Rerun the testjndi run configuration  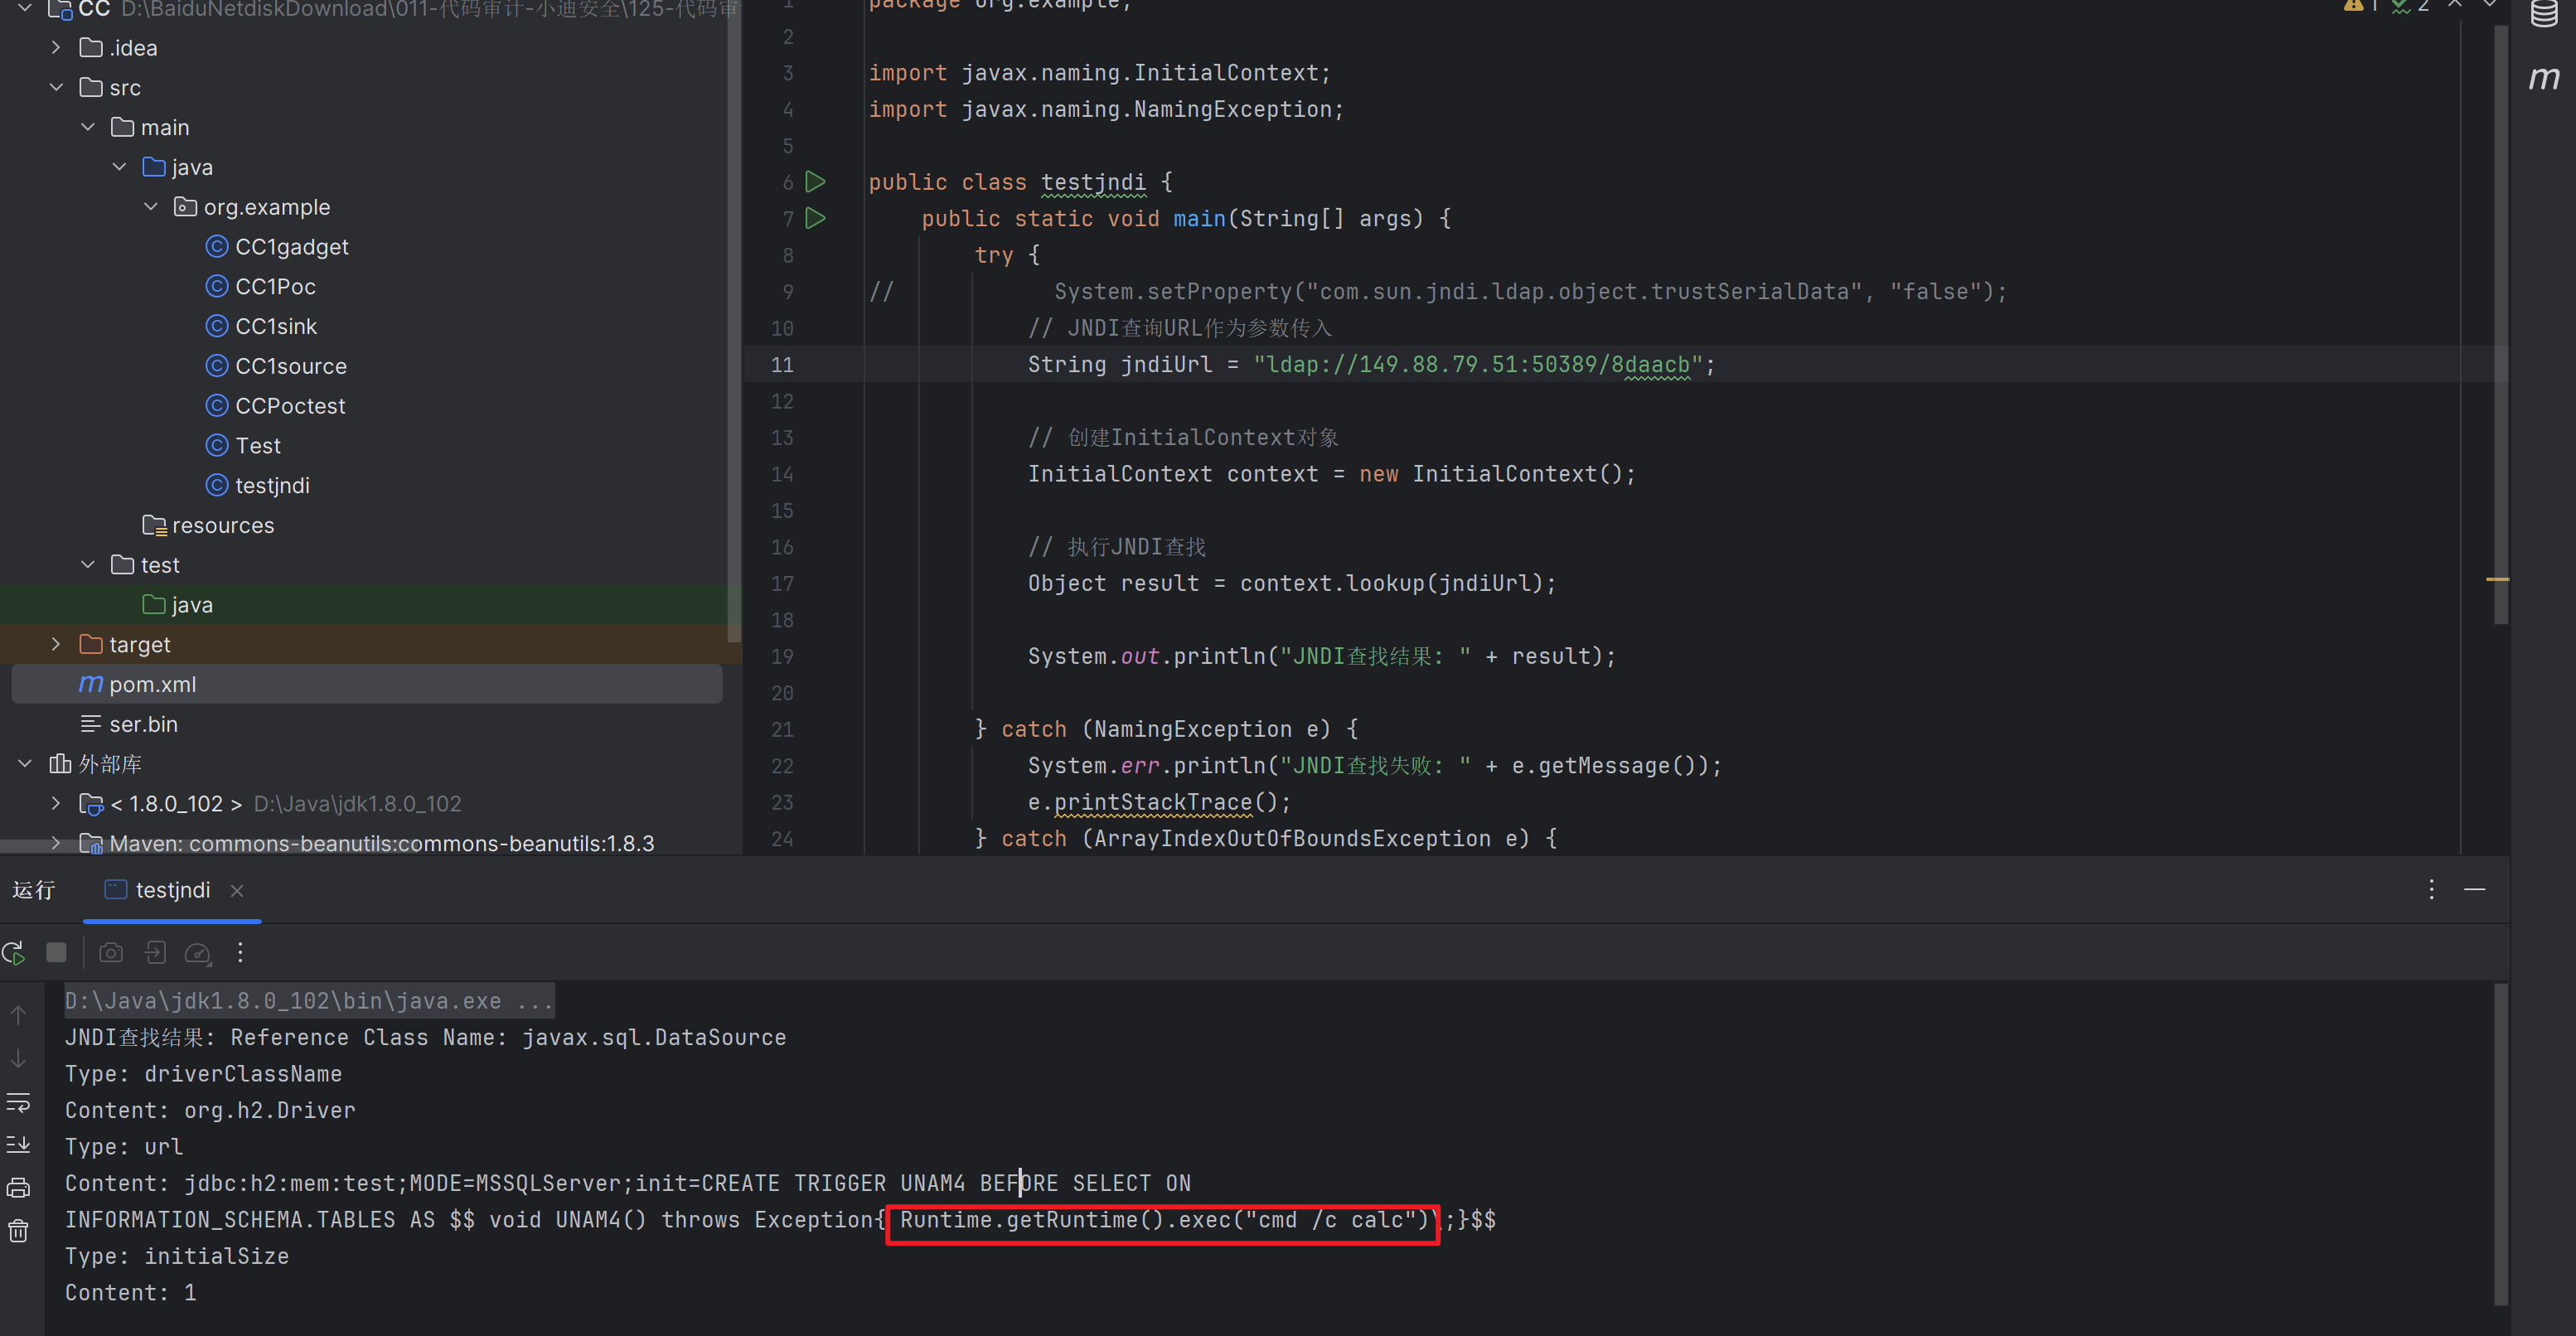[14, 953]
